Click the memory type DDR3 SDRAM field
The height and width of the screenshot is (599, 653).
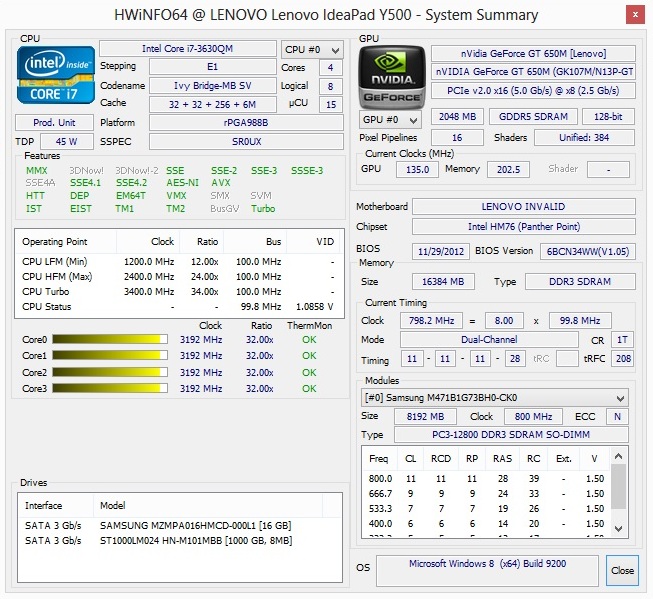click(x=580, y=282)
